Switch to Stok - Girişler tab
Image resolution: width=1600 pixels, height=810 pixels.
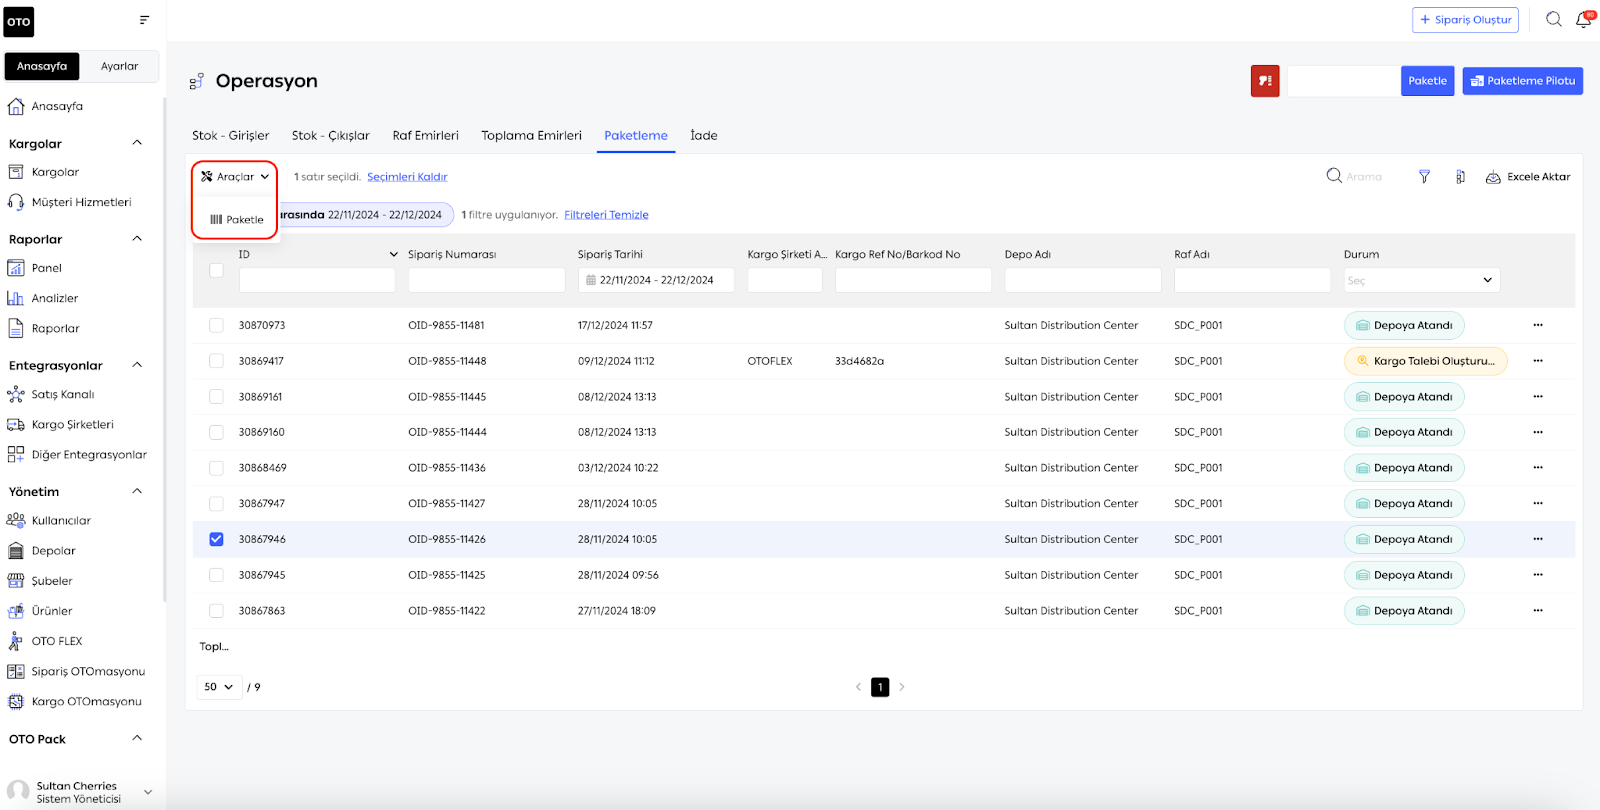[x=230, y=135]
